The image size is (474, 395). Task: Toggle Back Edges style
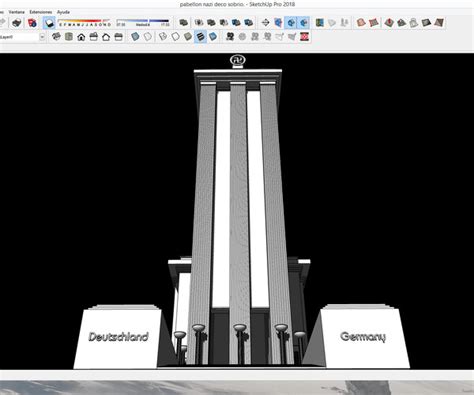pyautogui.click(x=148, y=37)
